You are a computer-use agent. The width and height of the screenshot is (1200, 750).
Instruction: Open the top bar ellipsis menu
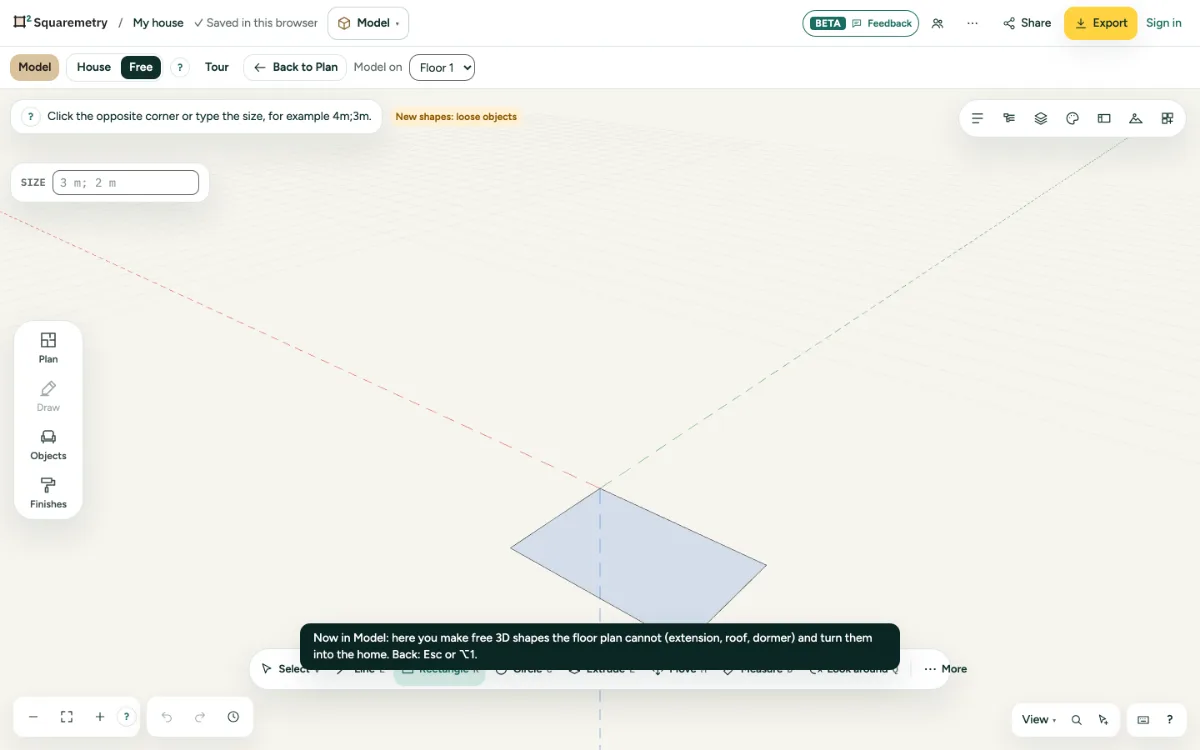[972, 23]
